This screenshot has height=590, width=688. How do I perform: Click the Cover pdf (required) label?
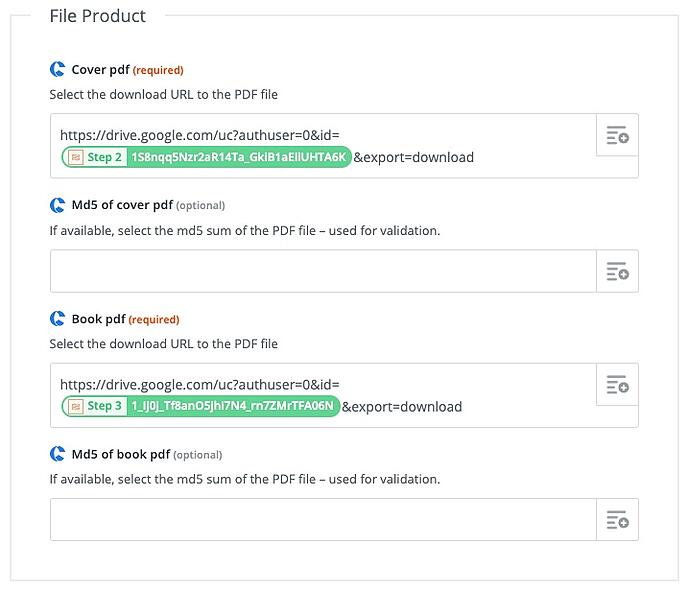pyautogui.click(x=127, y=70)
